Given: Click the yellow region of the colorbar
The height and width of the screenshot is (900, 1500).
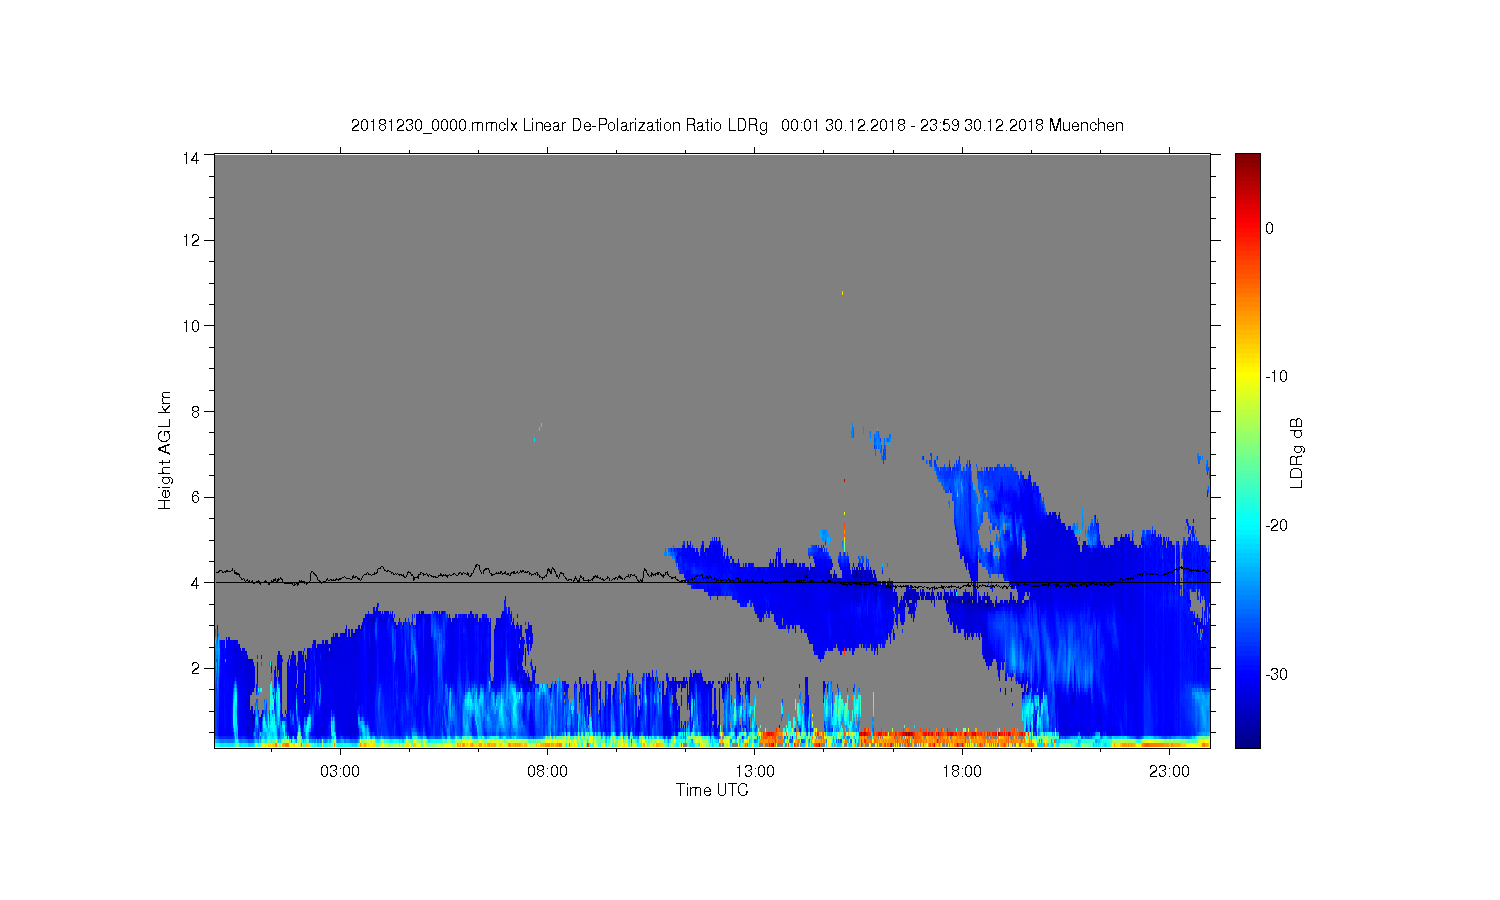Looking at the screenshot, I should click(x=1247, y=377).
